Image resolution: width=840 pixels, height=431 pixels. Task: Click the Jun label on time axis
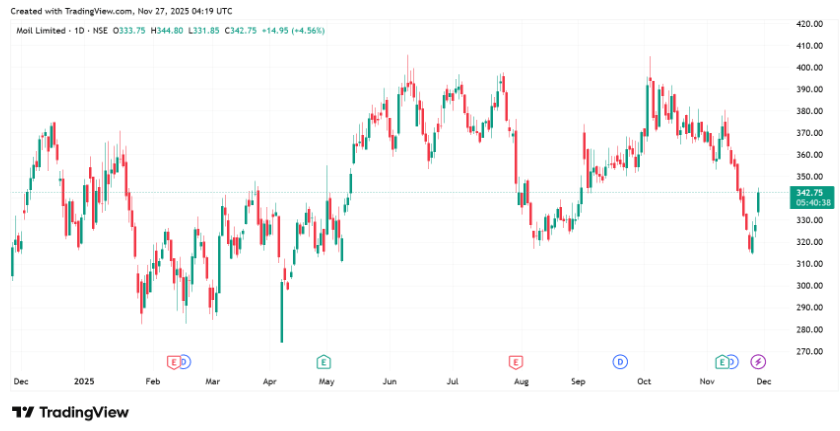coord(390,382)
